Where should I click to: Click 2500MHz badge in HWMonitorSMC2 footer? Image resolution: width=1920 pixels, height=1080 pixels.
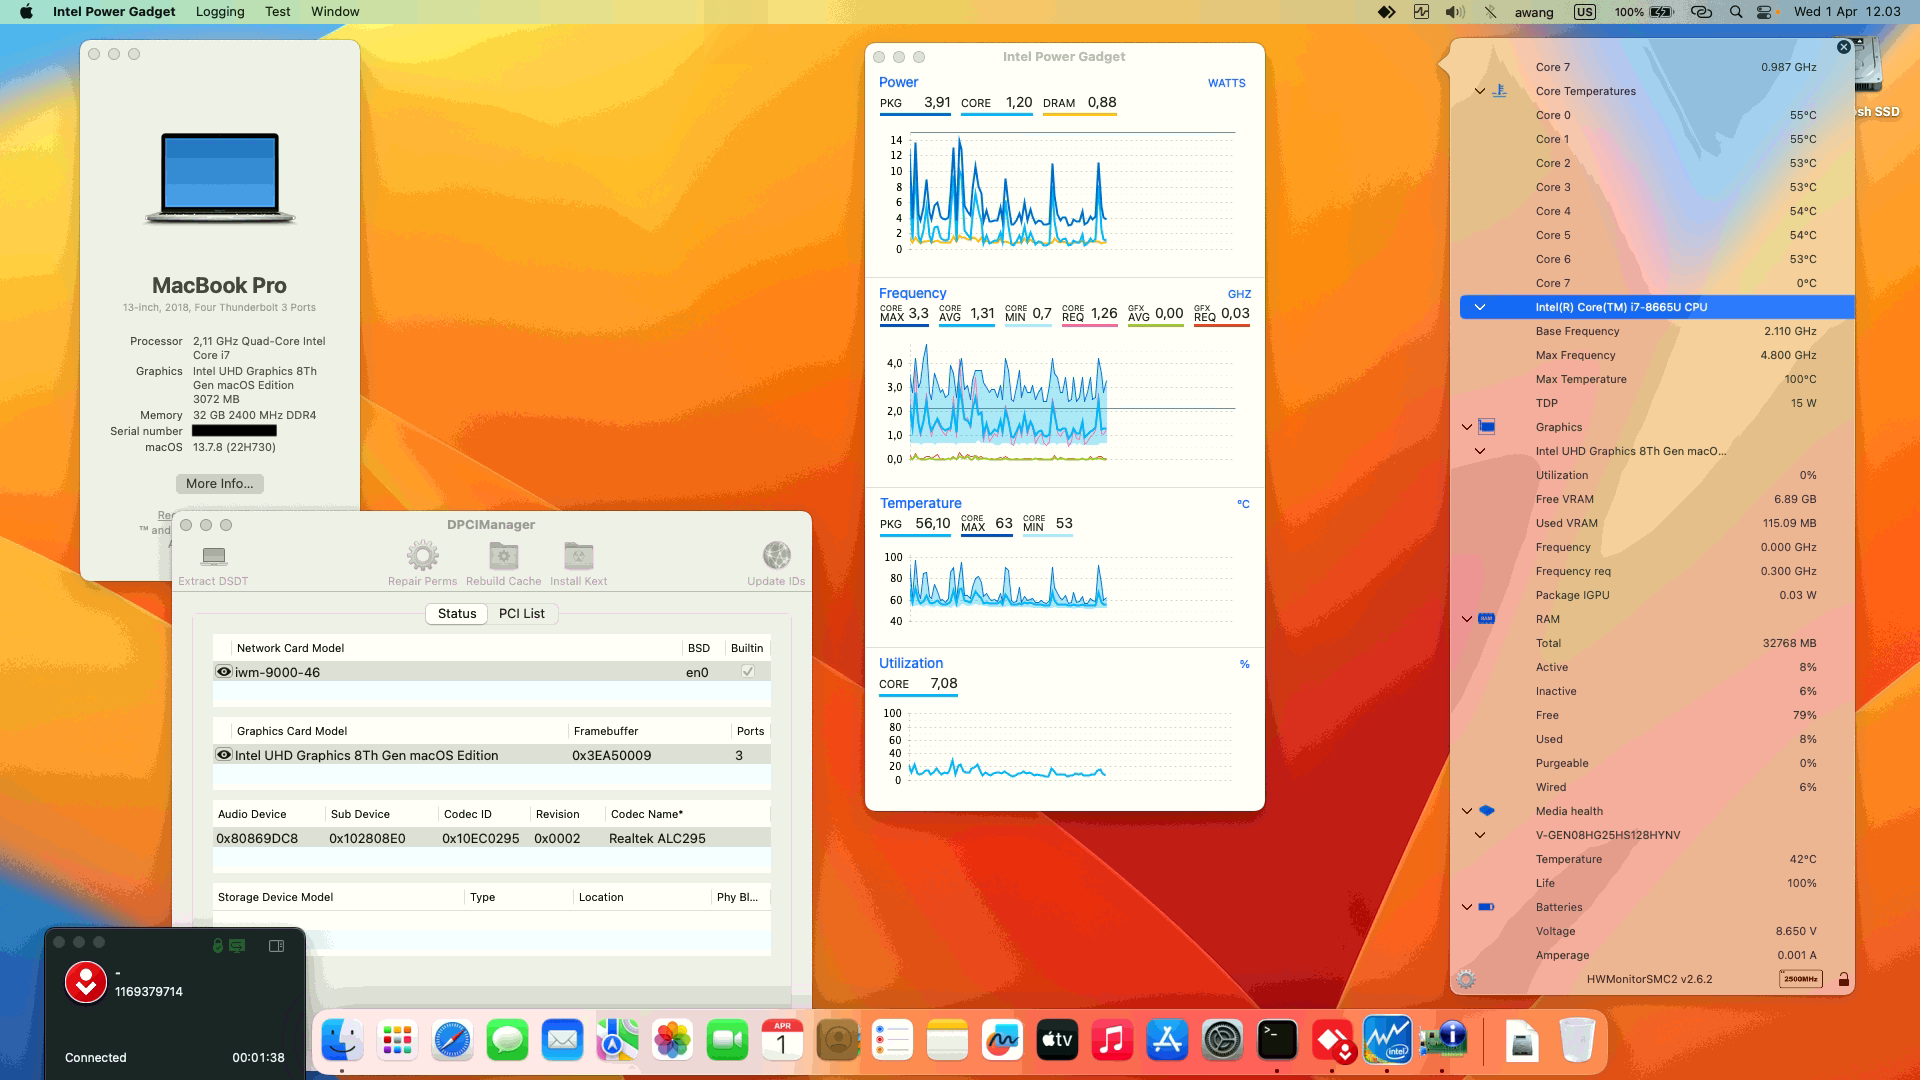coord(1800,979)
